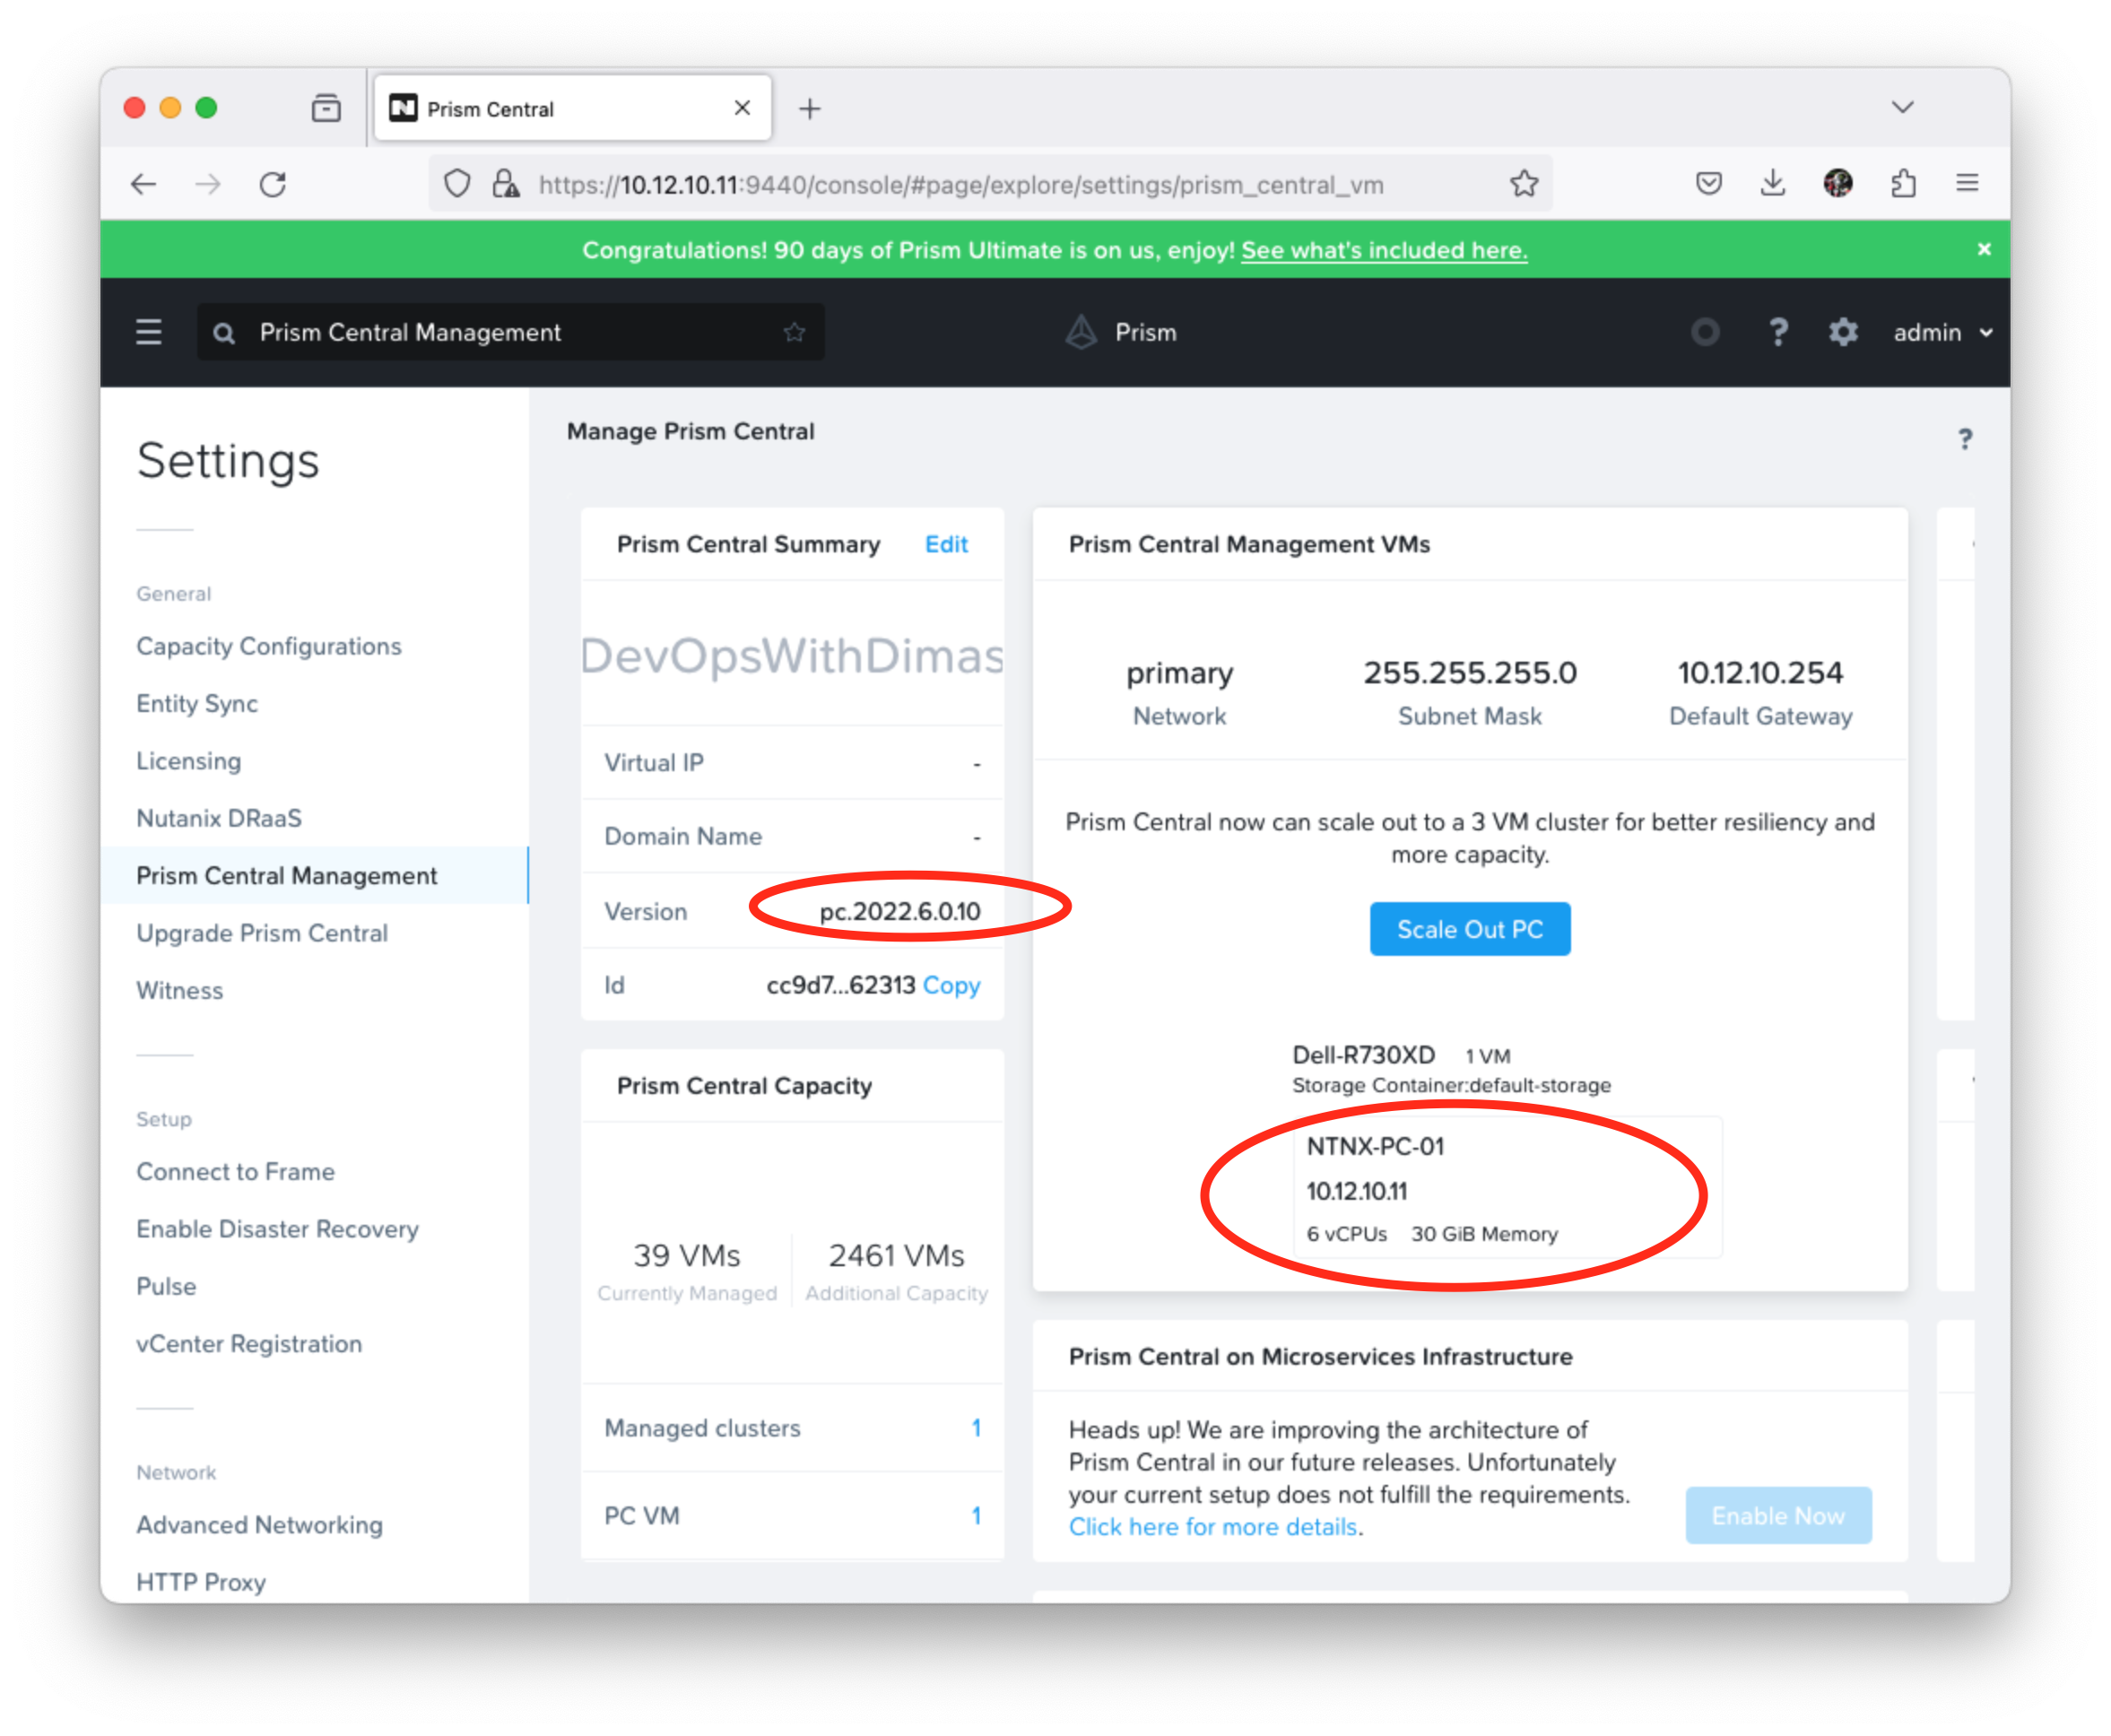2111x1736 pixels.
Task: Open the browser extensions icon
Action: 1904,183
